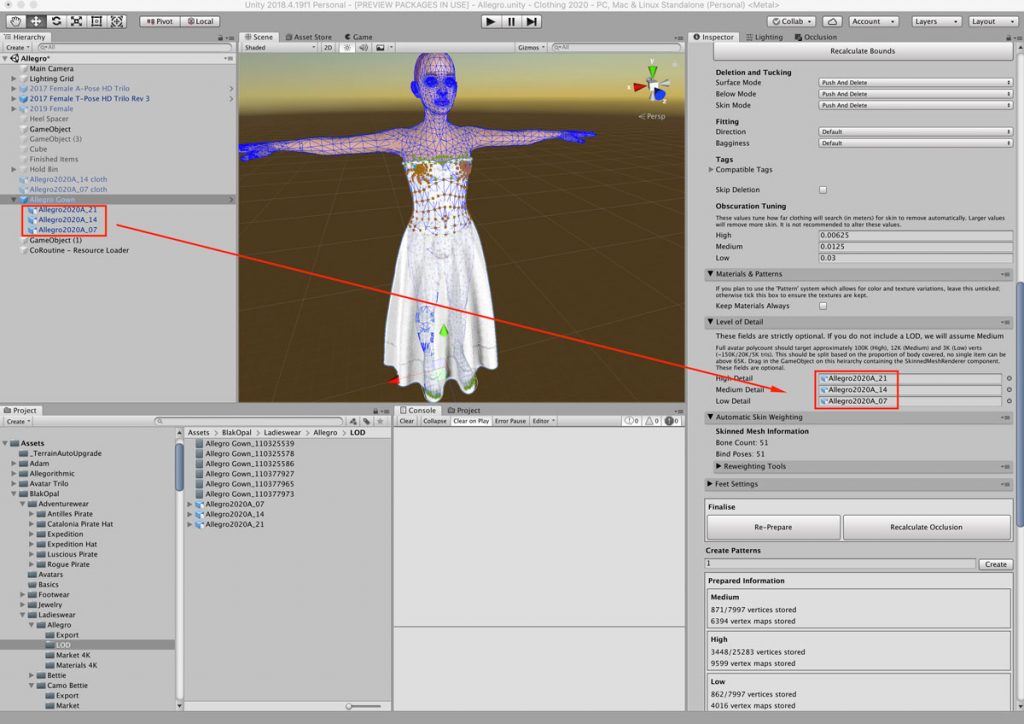Select the Hand tool in toolbar
Image resolution: width=1024 pixels, height=724 pixels.
point(16,22)
